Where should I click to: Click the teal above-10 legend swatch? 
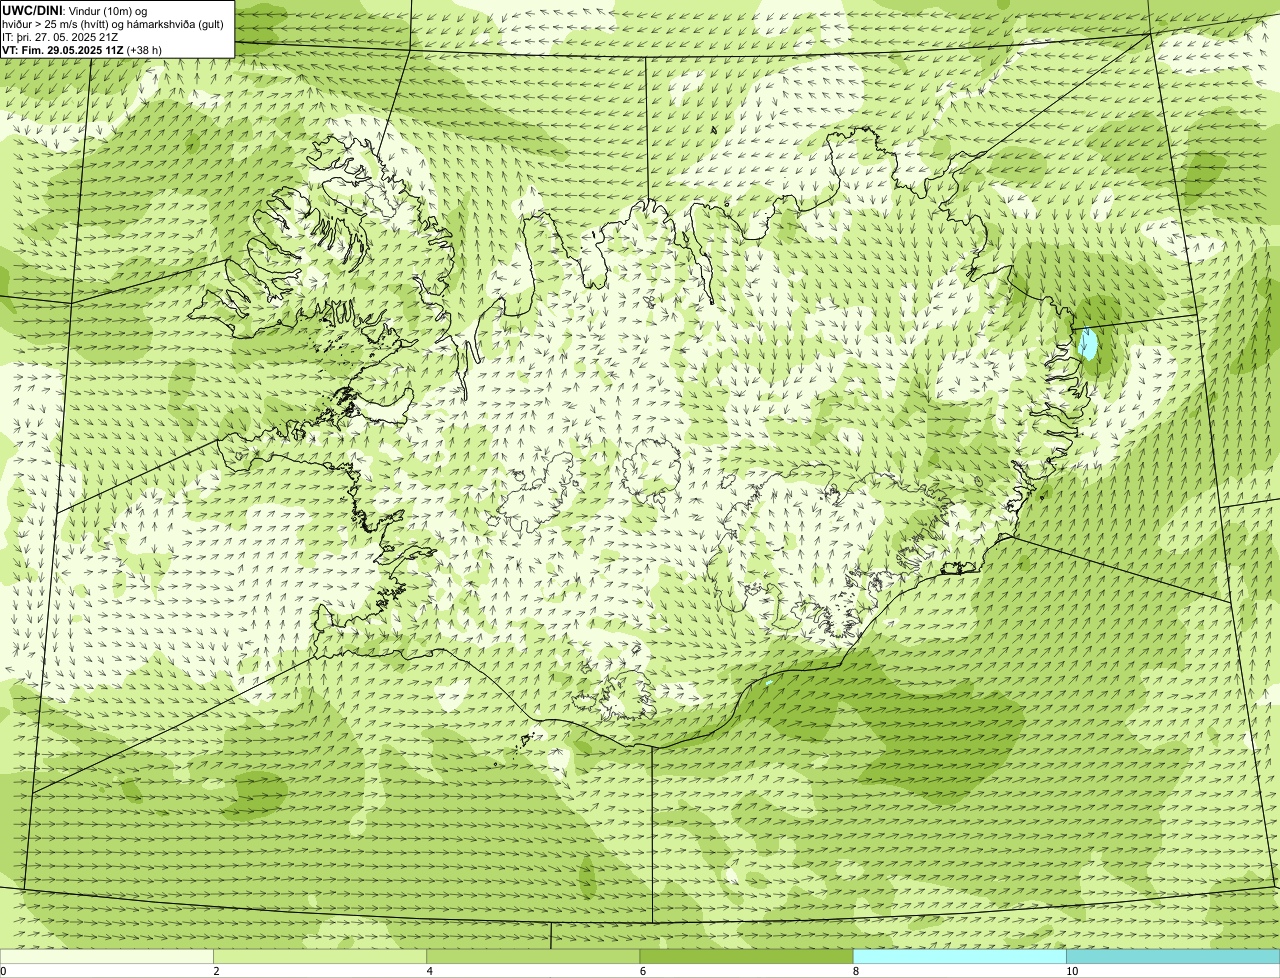click(1173, 957)
